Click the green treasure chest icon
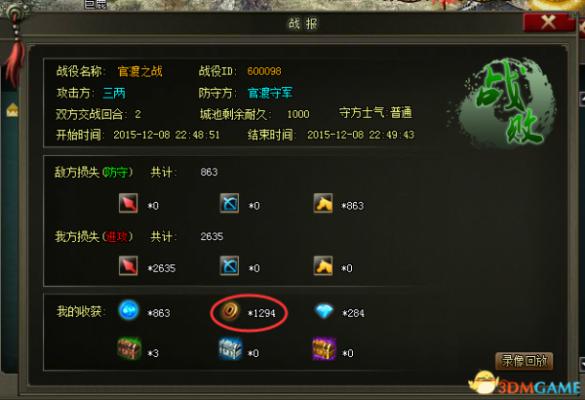 [x=129, y=349]
